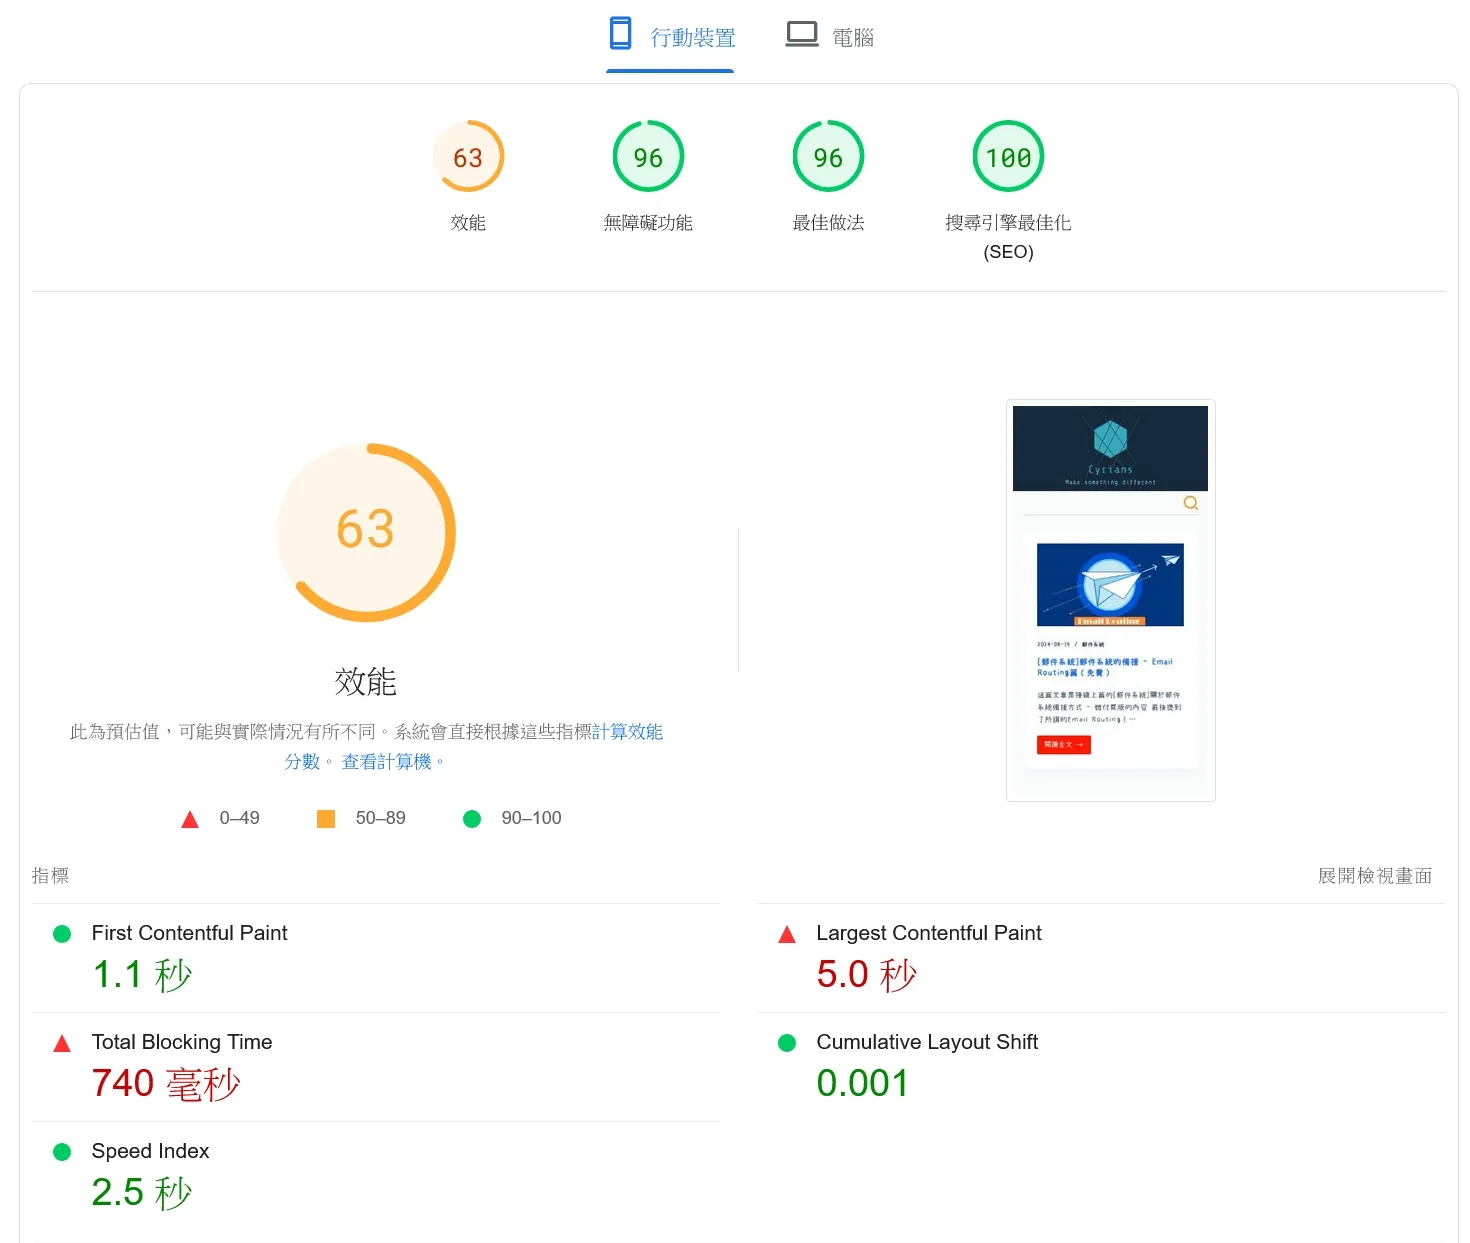This screenshot has height=1243, width=1470.
Task: Select the 96 無障礙功能 score gauge
Action: click(x=648, y=156)
